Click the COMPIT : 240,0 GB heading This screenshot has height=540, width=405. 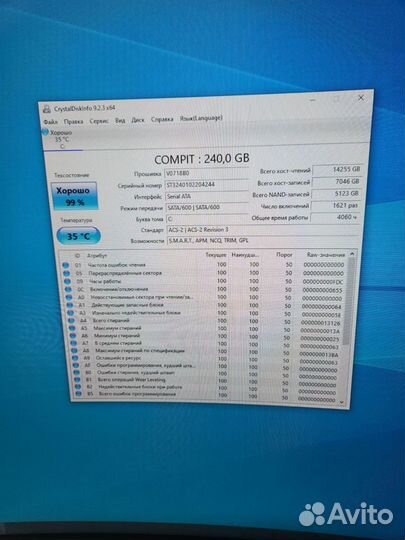(x=202, y=159)
